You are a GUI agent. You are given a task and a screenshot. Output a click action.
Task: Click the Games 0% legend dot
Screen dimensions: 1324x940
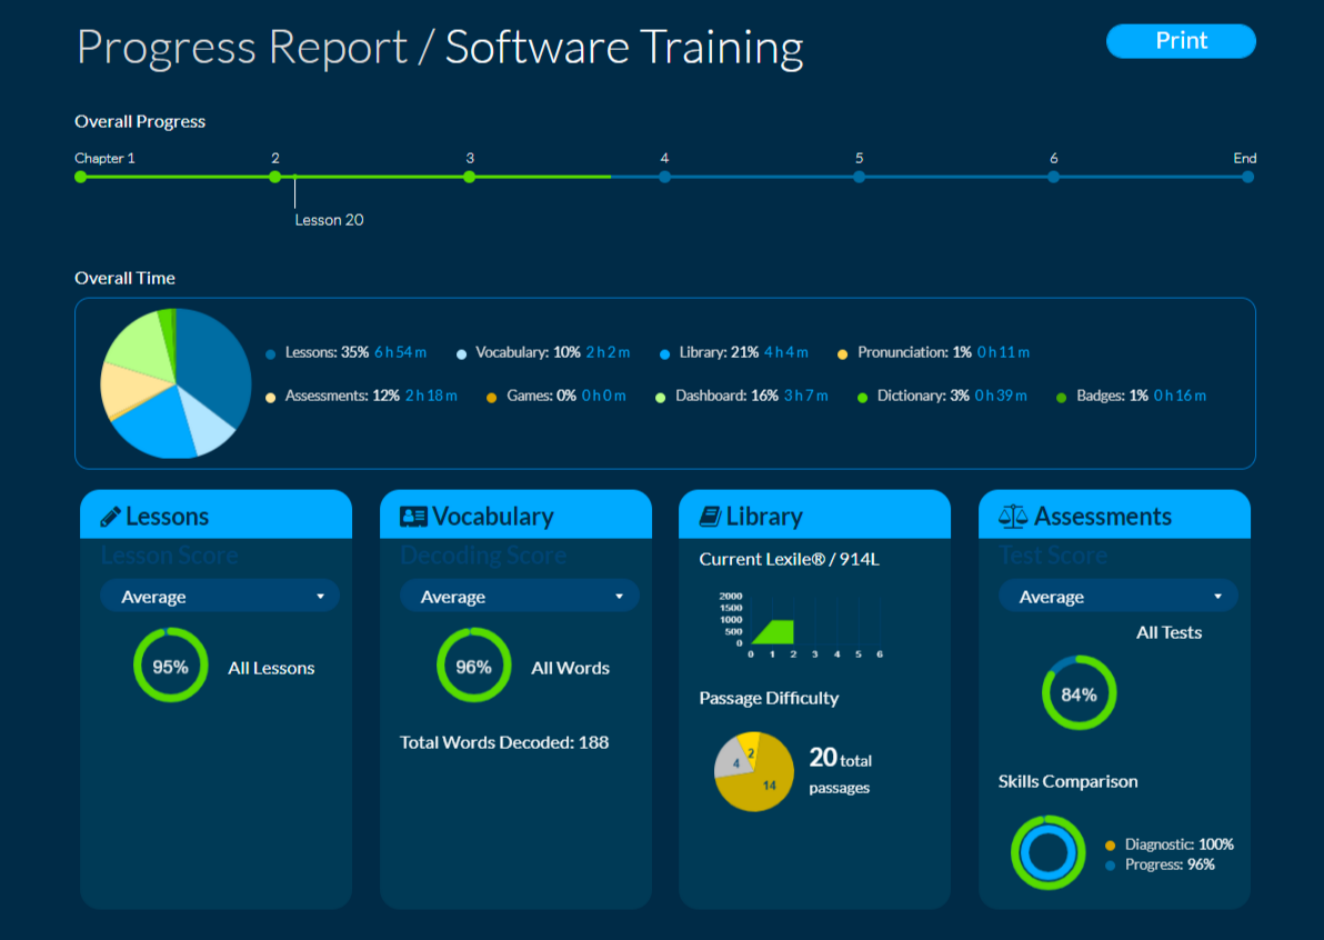491,397
